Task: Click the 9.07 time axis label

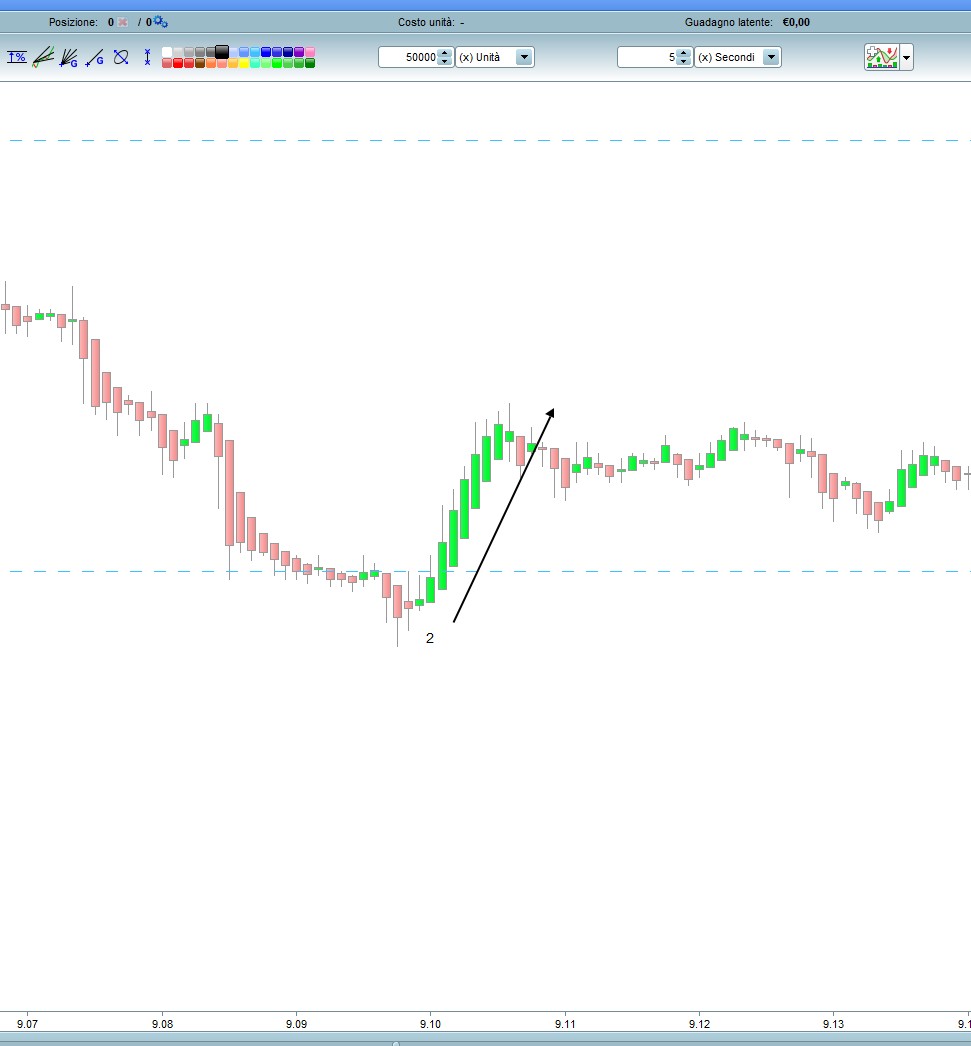Action: click(x=27, y=1024)
